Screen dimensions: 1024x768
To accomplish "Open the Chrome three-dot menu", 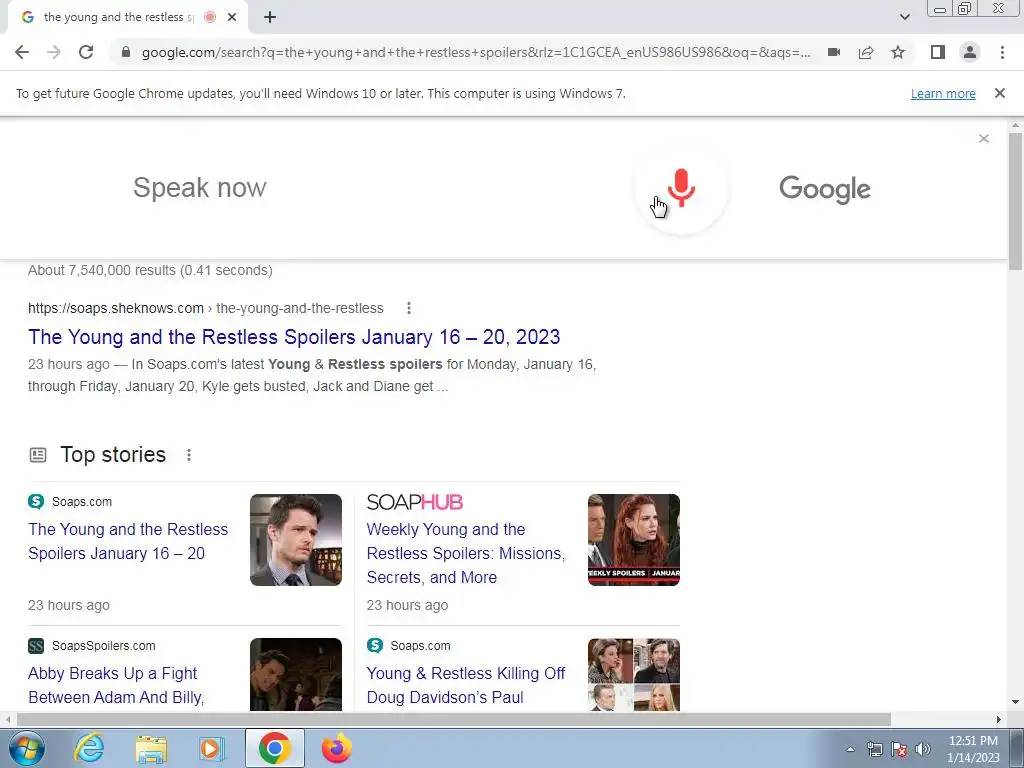I will coord(1002,52).
